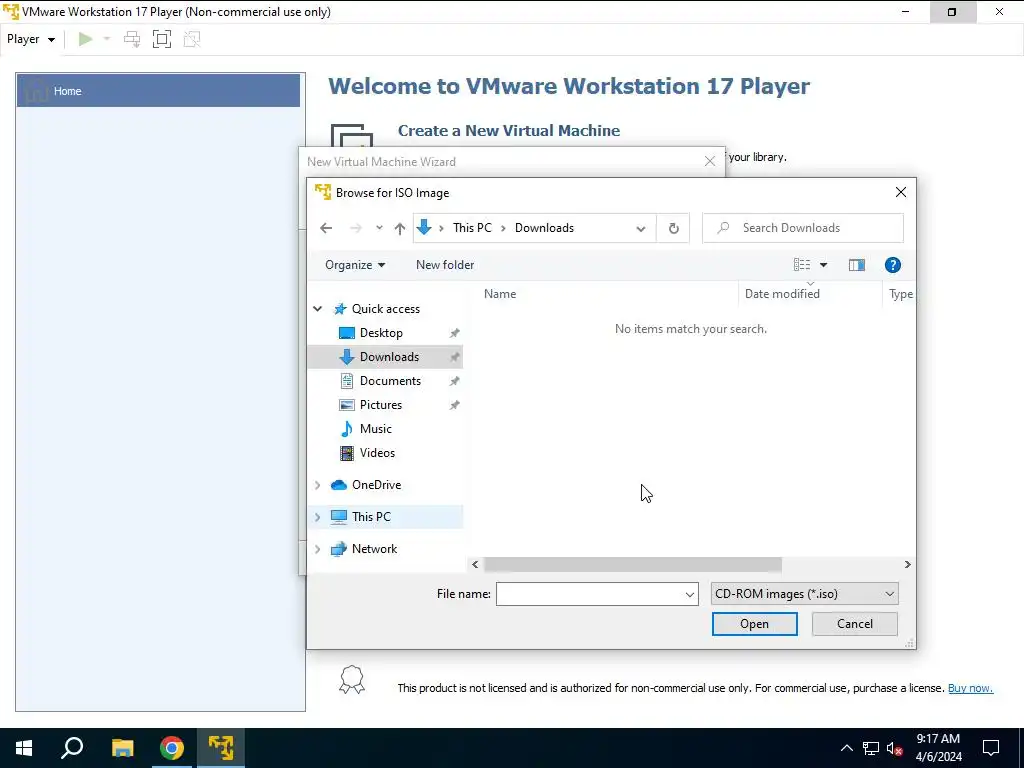Click the network status tray icon

871,748
